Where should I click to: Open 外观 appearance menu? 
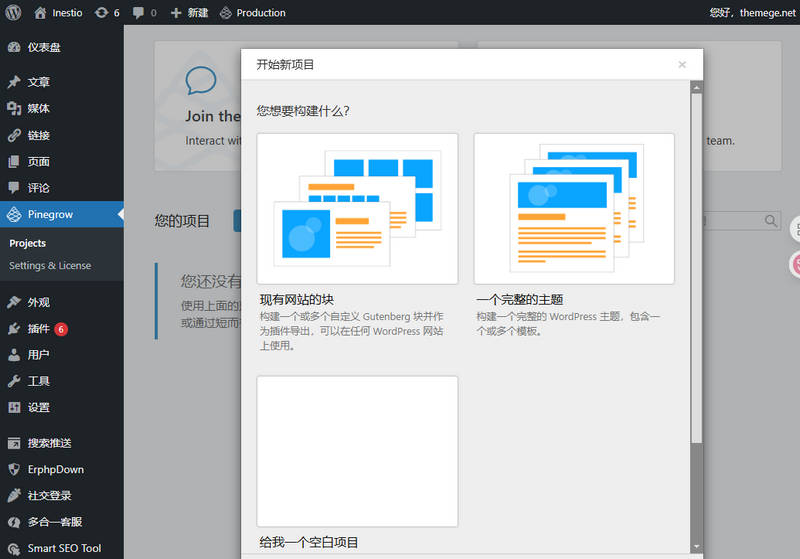tap(62, 302)
